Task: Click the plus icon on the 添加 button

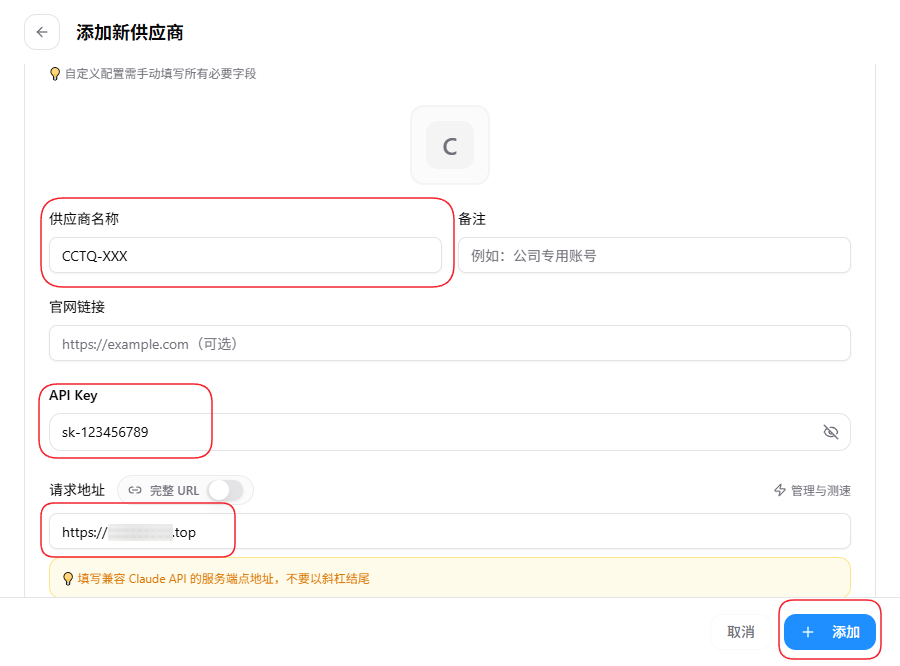Action: pos(808,632)
